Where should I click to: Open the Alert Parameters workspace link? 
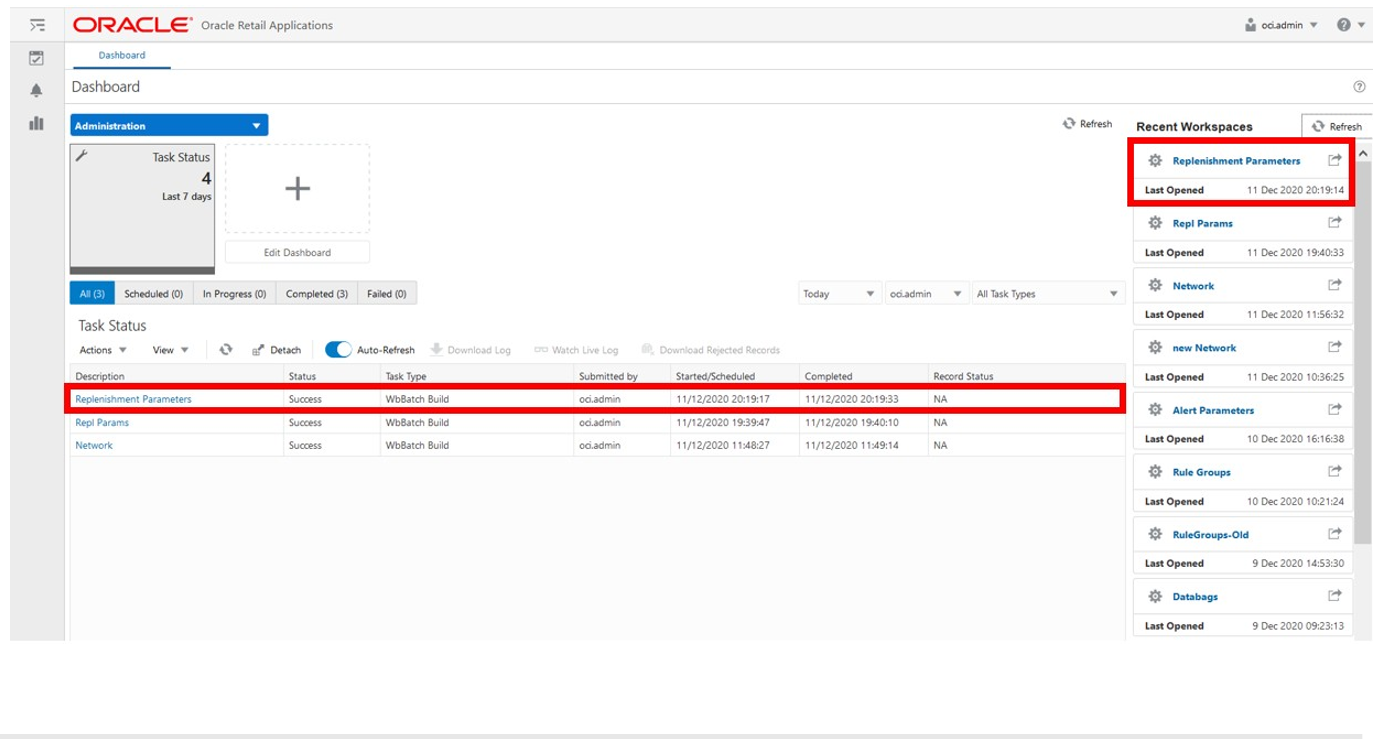1213,410
